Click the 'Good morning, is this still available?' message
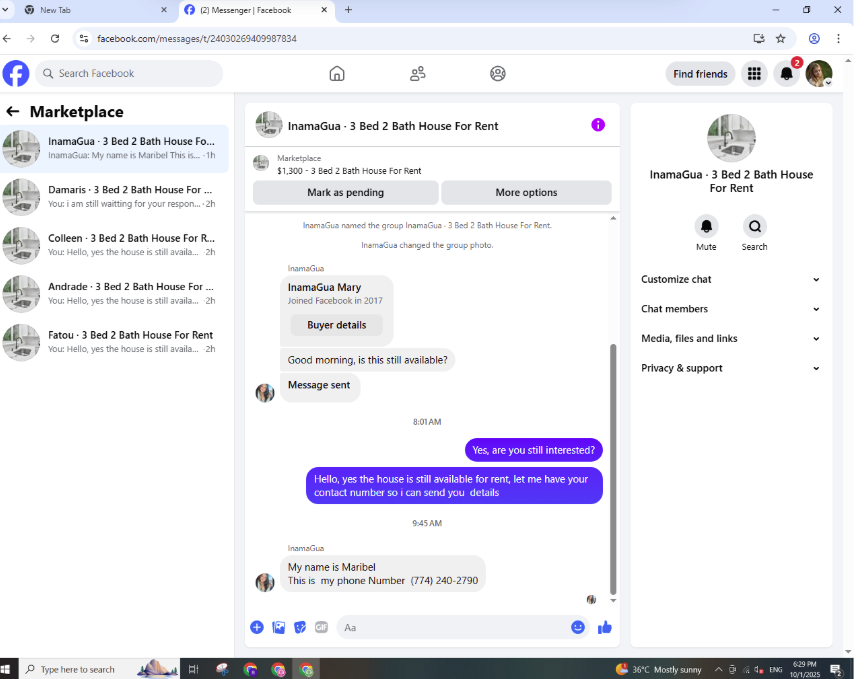868x679 pixels. coord(368,360)
